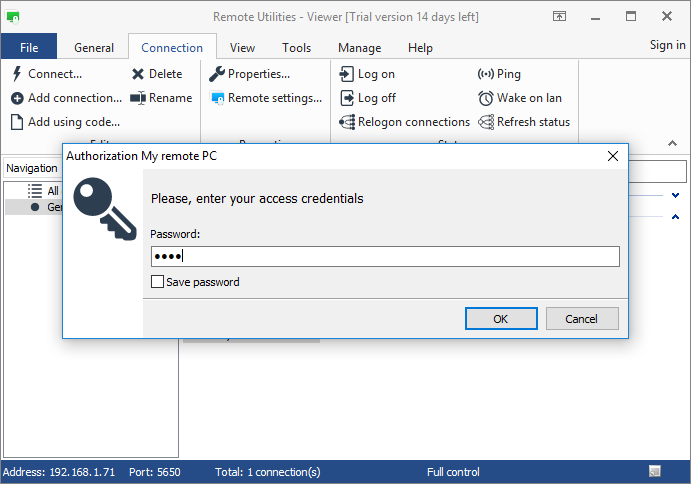Open the File menu
The height and width of the screenshot is (484, 691).
point(29,48)
